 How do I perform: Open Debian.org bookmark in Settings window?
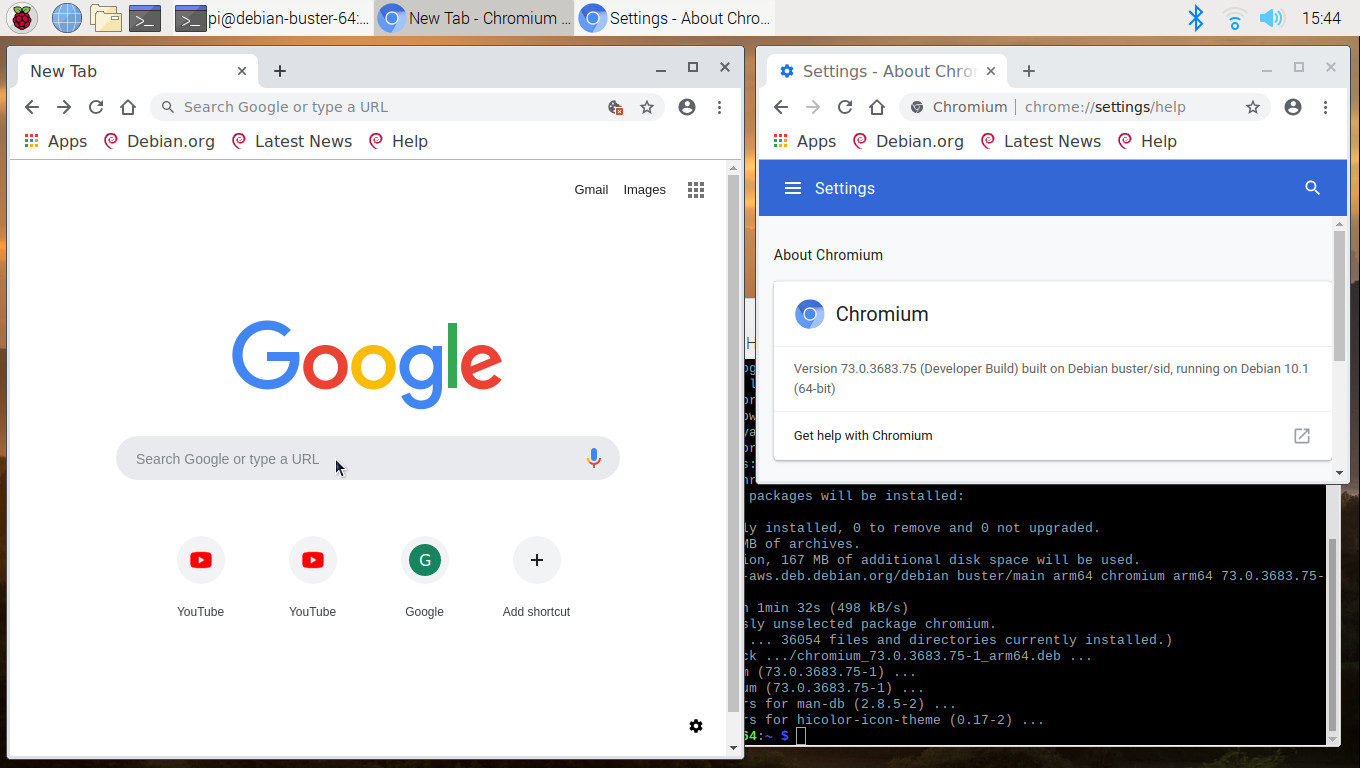909,141
